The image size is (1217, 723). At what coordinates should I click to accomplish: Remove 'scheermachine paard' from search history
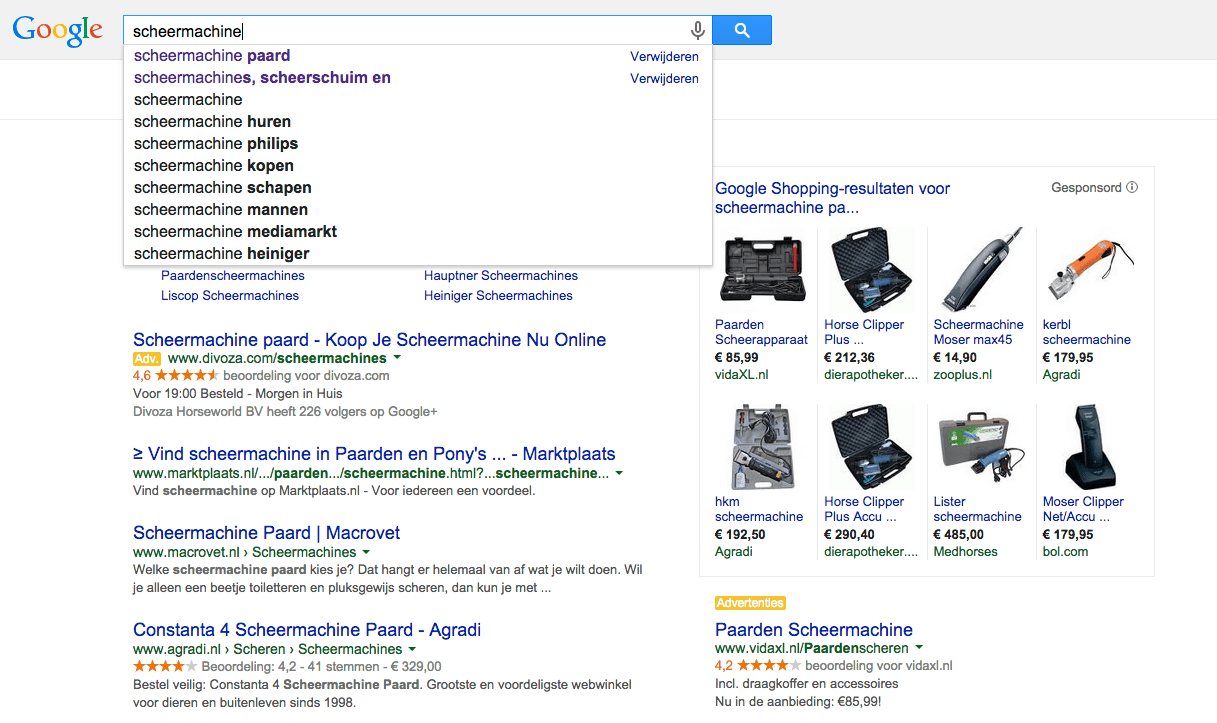point(664,57)
